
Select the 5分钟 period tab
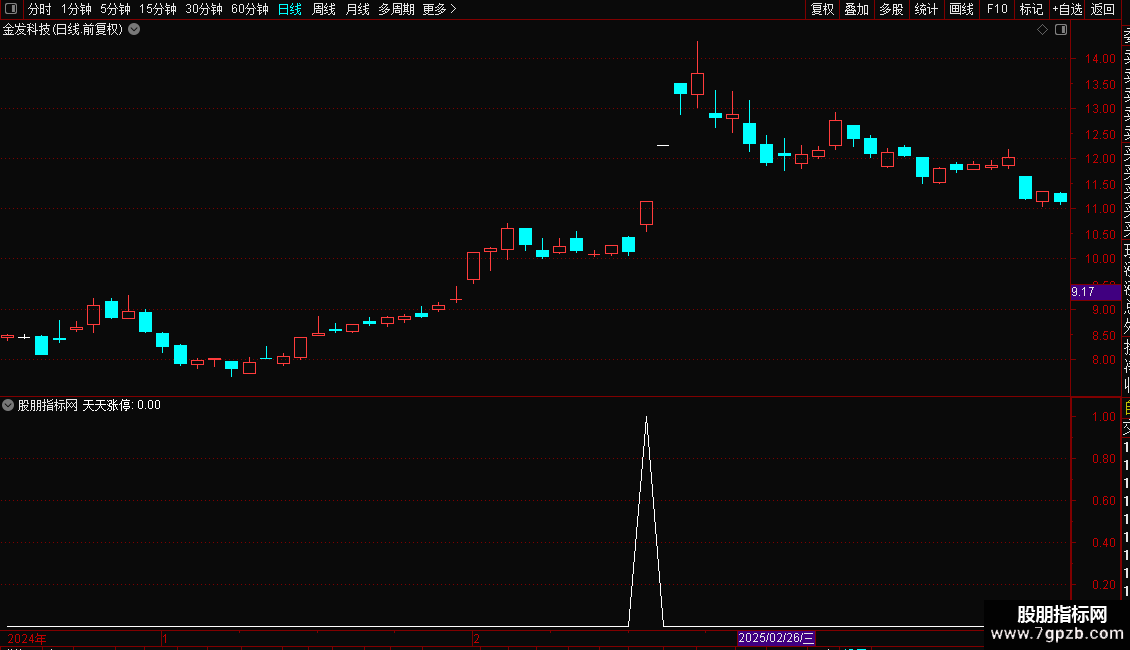pos(115,9)
